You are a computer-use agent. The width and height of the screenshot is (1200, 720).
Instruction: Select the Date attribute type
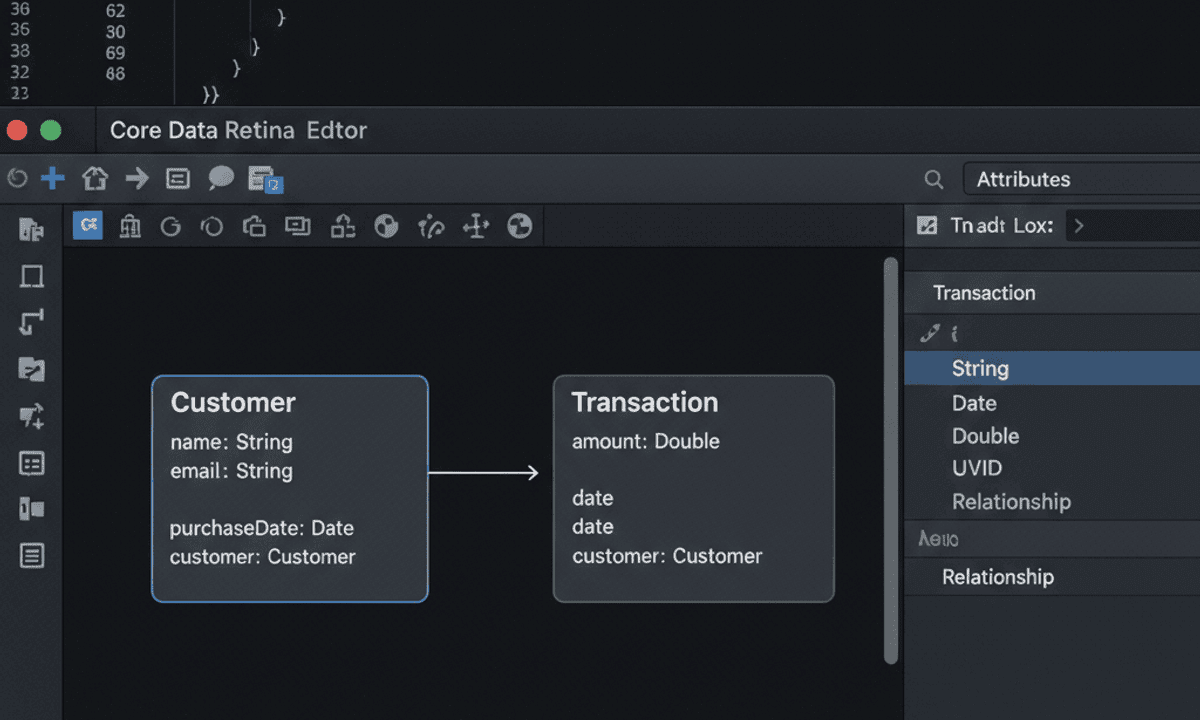pos(973,403)
